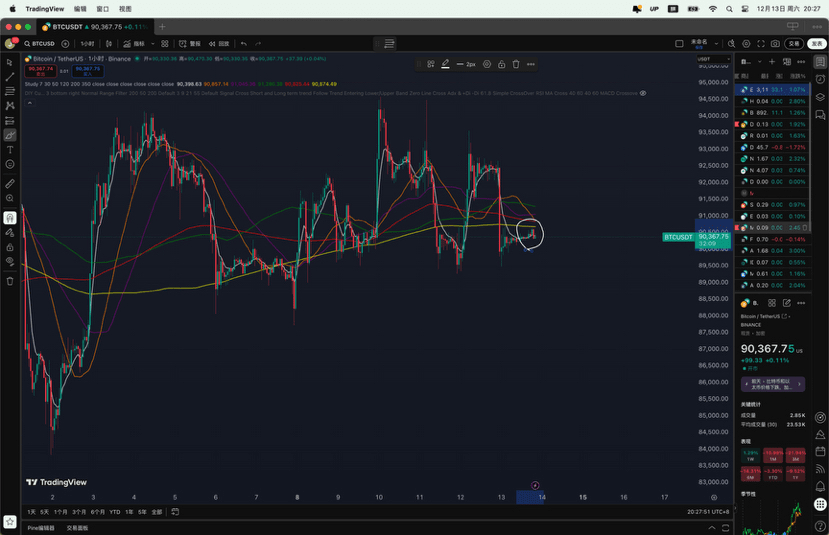Toggle magnet mode in left toolbar
The height and width of the screenshot is (535, 829).
pyautogui.click(x=10, y=218)
